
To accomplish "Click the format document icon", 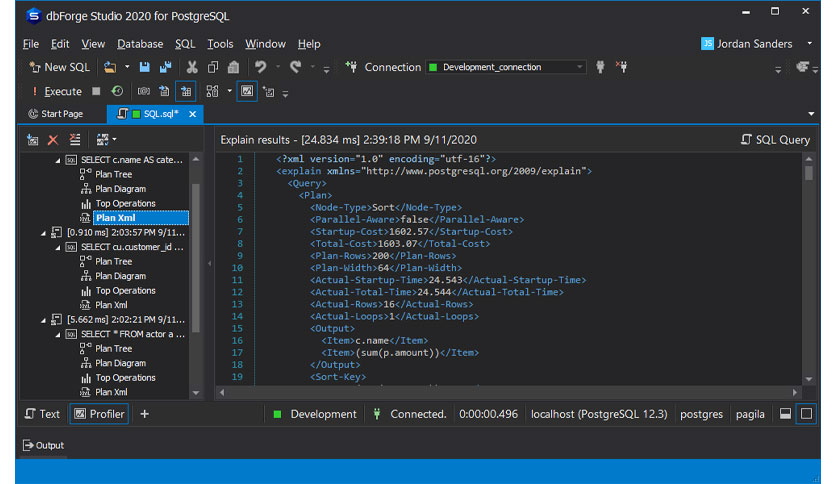I will [212, 91].
